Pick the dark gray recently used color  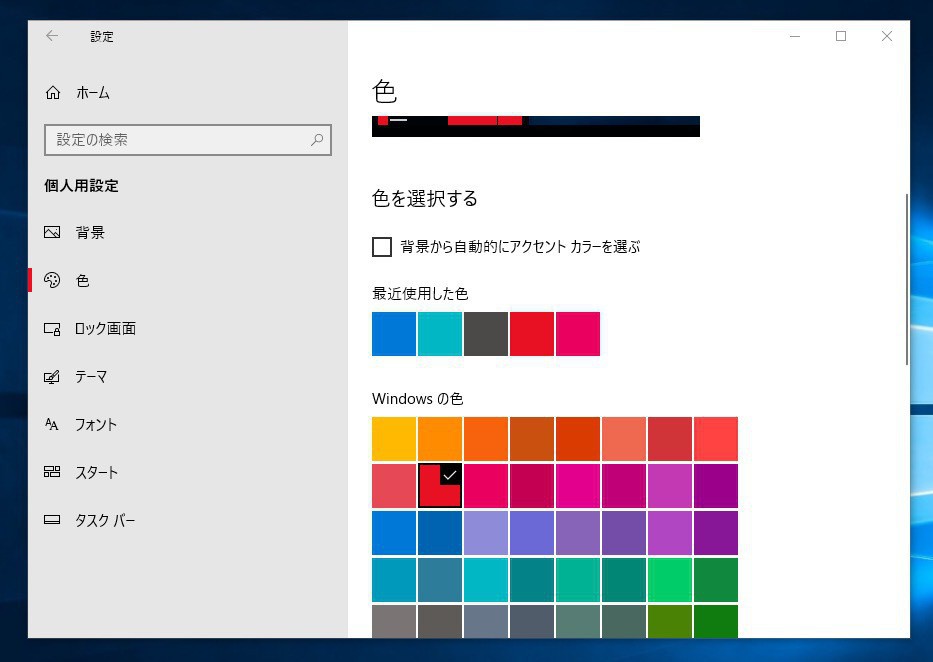[485, 334]
